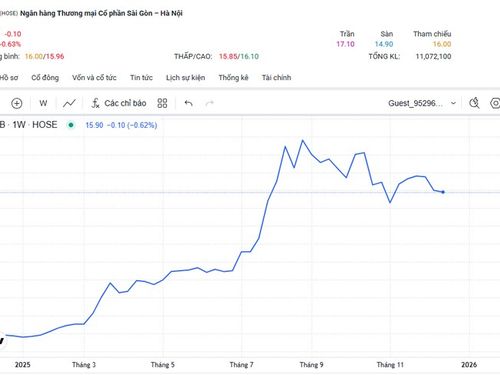Click the company name Ngân hàng Thương mại Cổ phần Sài Gòn – Hà Nội
500x375 pixels.
[x=101, y=13]
